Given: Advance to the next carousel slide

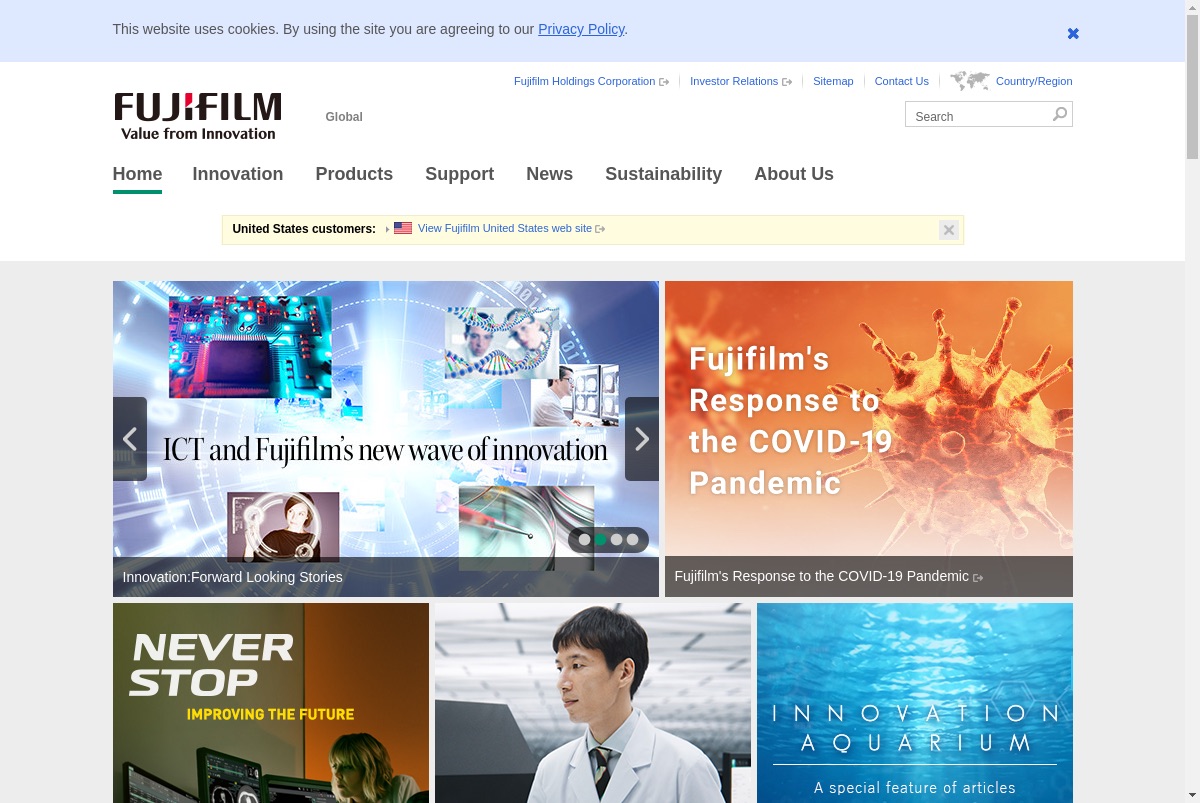Looking at the screenshot, I should [x=642, y=439].
